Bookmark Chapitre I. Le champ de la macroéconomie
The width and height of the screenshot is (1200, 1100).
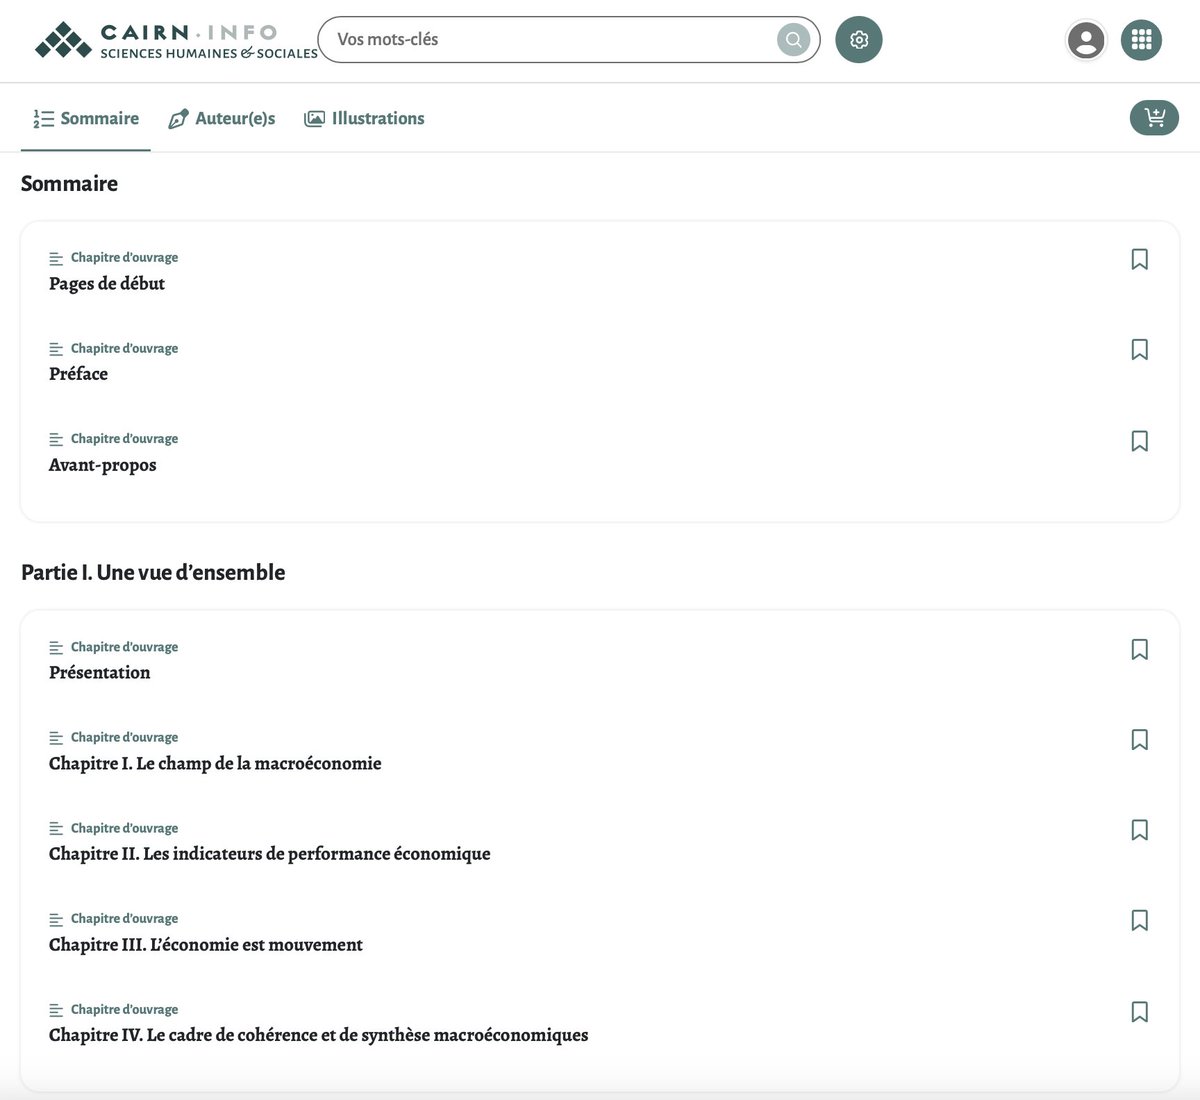[x=1139, y=739]
